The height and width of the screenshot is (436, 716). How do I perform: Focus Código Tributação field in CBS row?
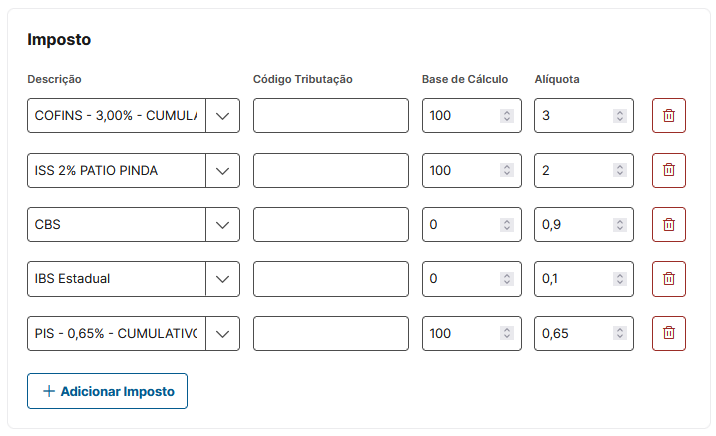pos(330,225)
